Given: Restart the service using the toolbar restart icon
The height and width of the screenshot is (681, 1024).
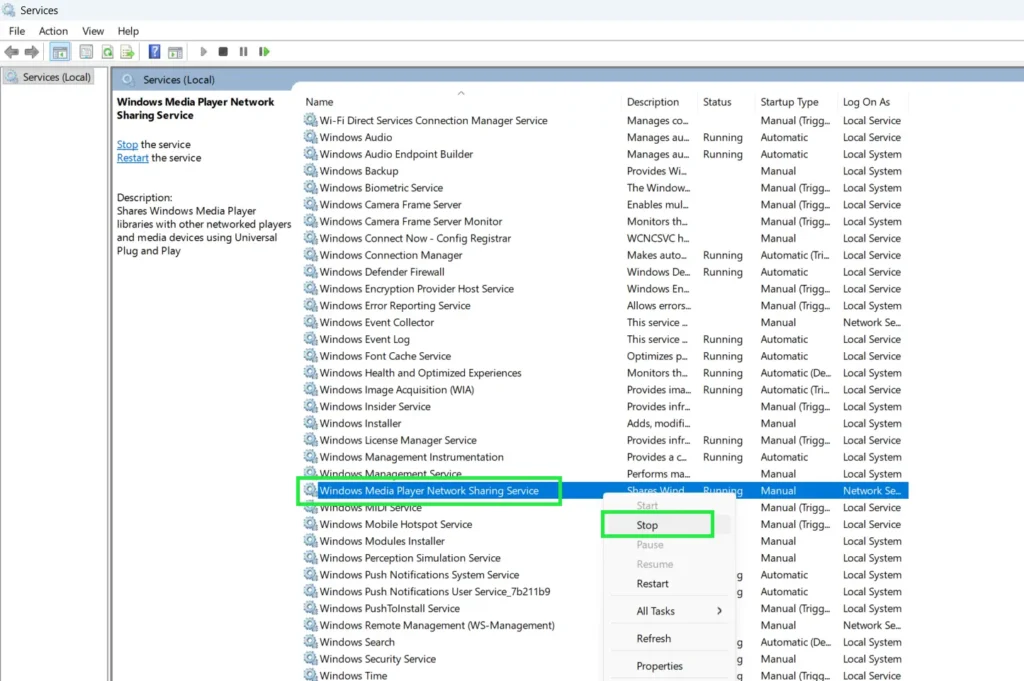Looking at the screenshot, I should click(262, 51).
